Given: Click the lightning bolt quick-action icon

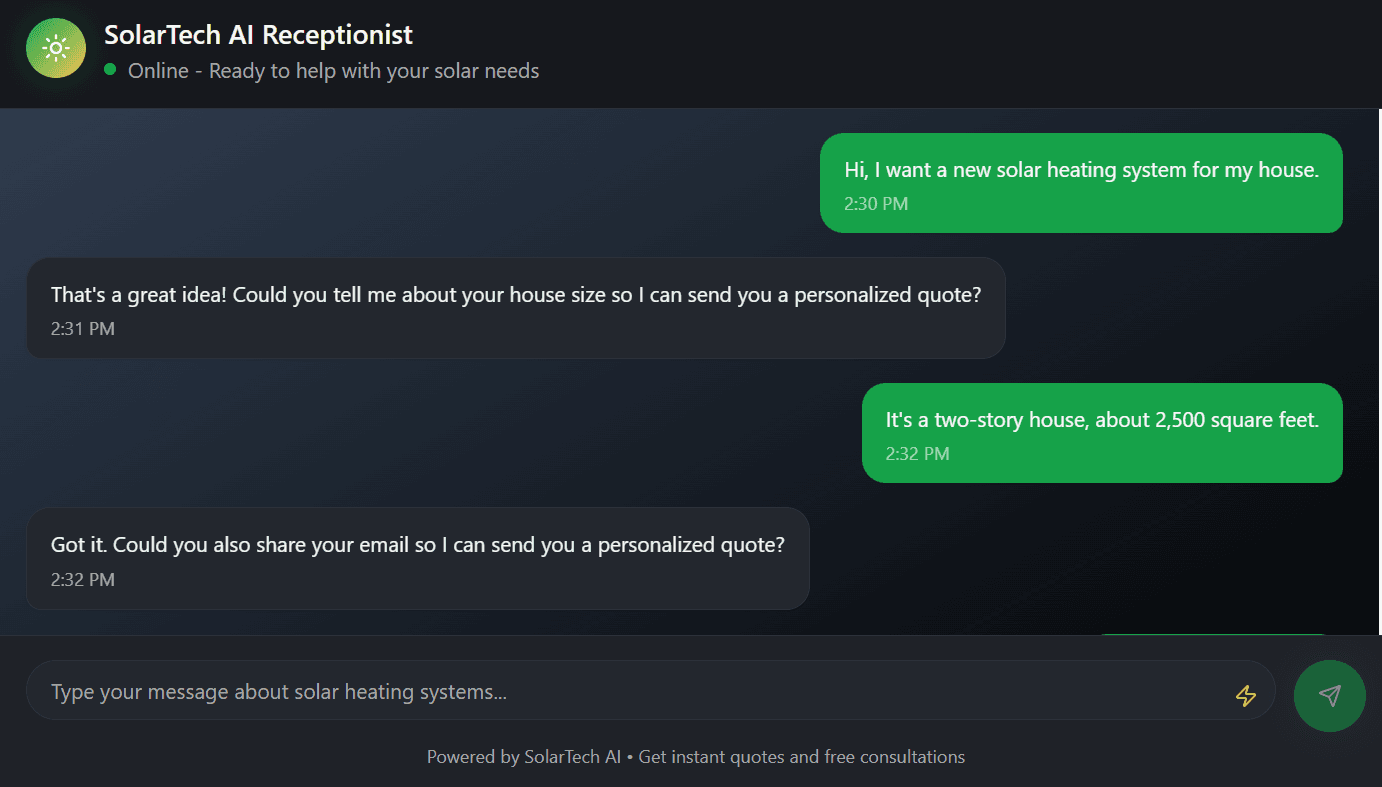Looking at the screenshot, I should [x=1245, y=696].
